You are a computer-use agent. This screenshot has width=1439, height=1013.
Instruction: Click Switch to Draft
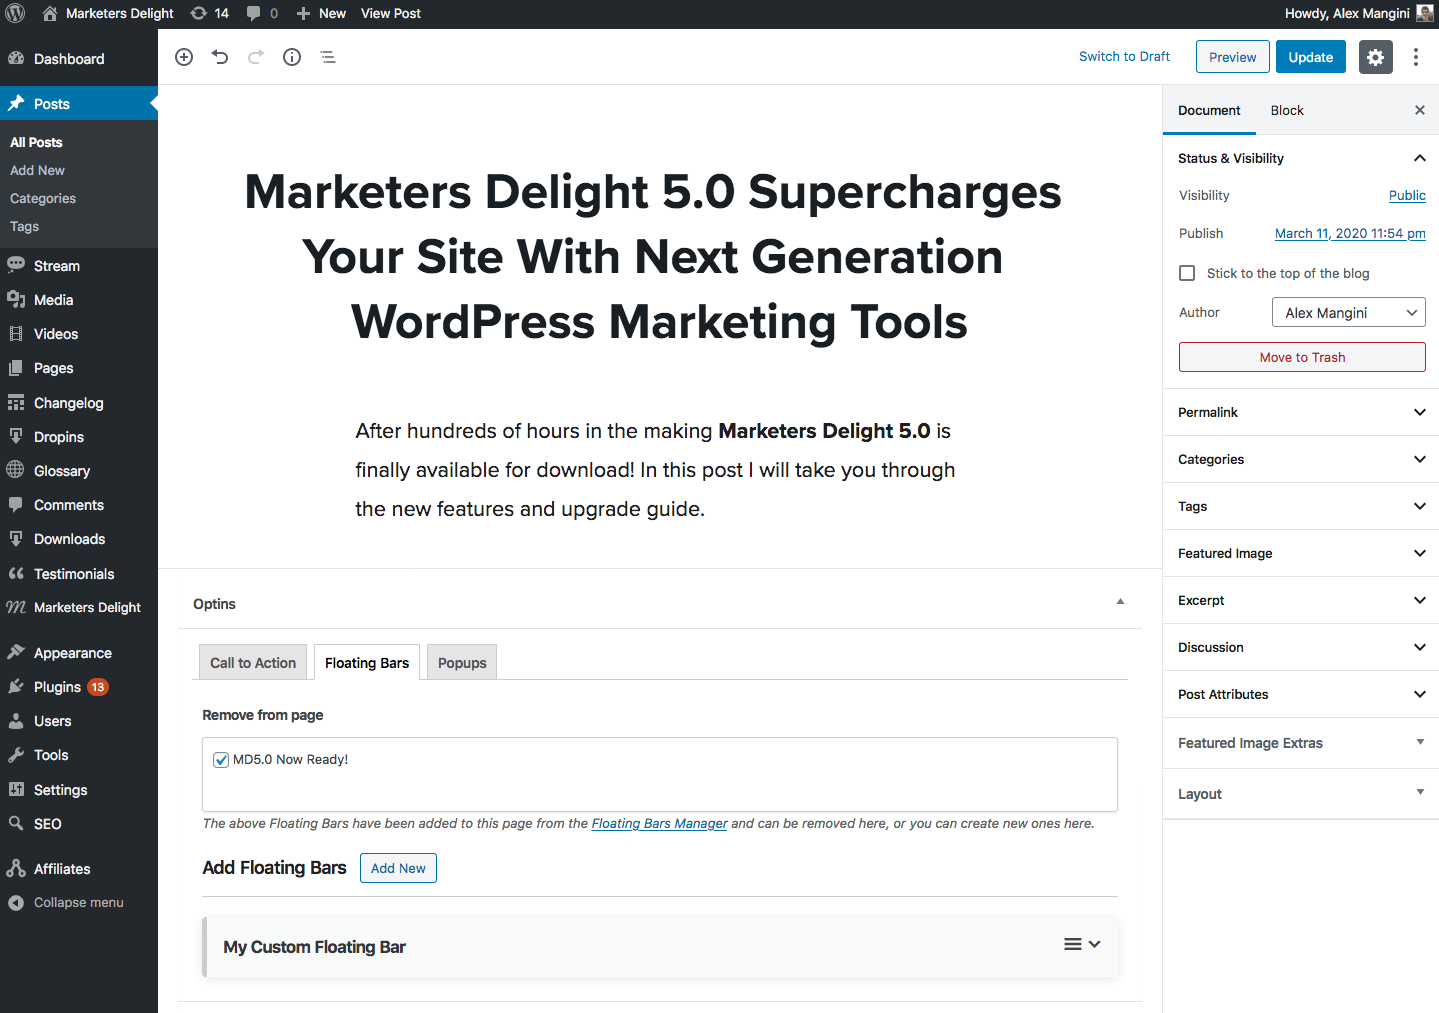(1124, 57)
